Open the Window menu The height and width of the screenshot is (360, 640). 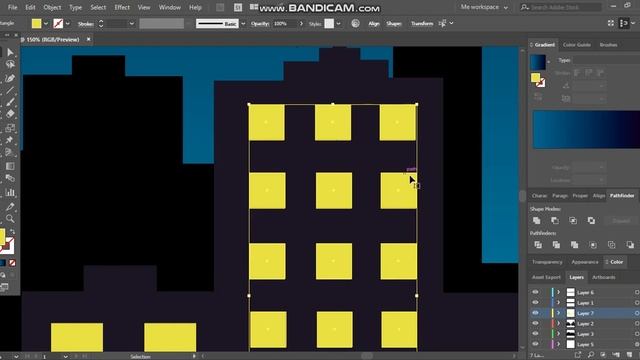169,7
